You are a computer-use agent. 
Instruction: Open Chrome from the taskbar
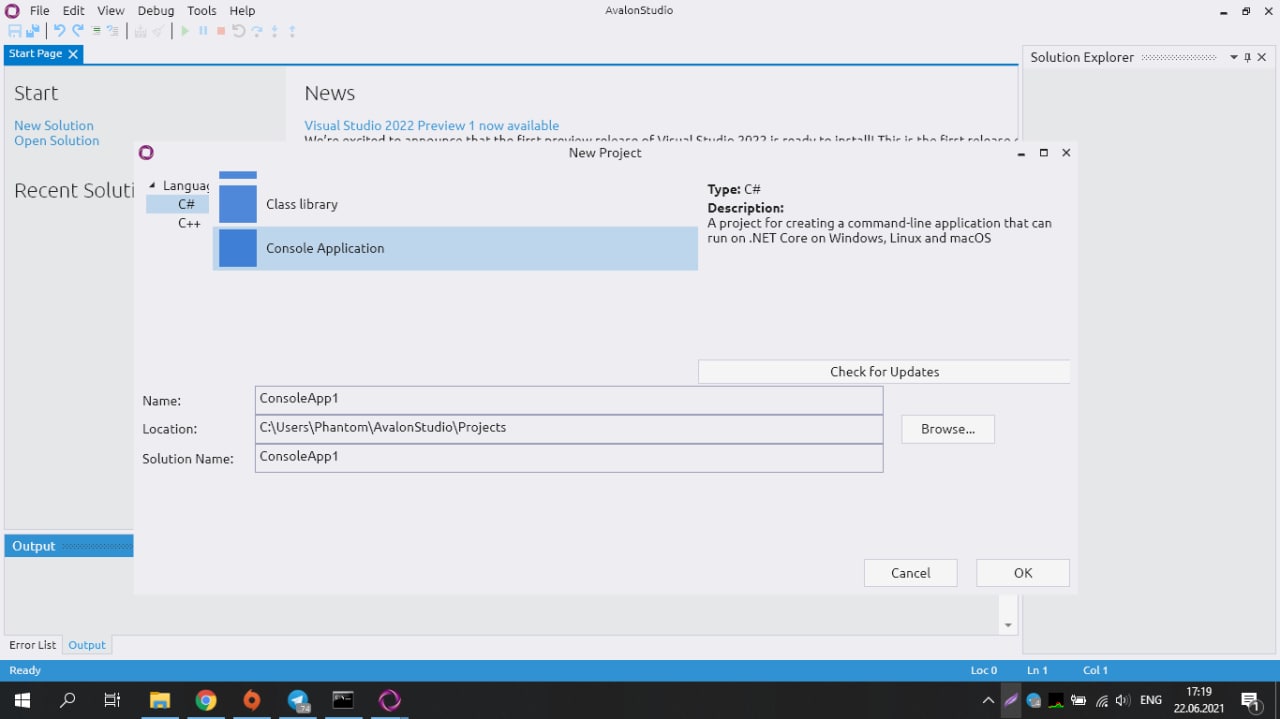(x=206, y=700)
